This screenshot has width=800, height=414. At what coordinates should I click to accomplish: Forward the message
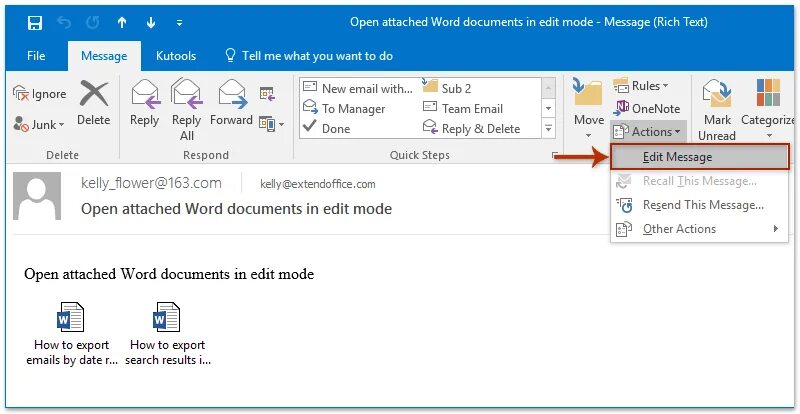232,103
